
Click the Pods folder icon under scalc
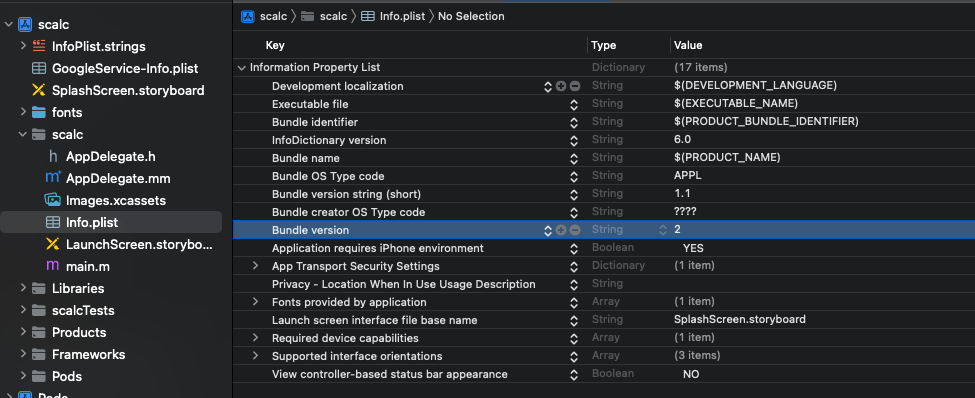[39, 376]
